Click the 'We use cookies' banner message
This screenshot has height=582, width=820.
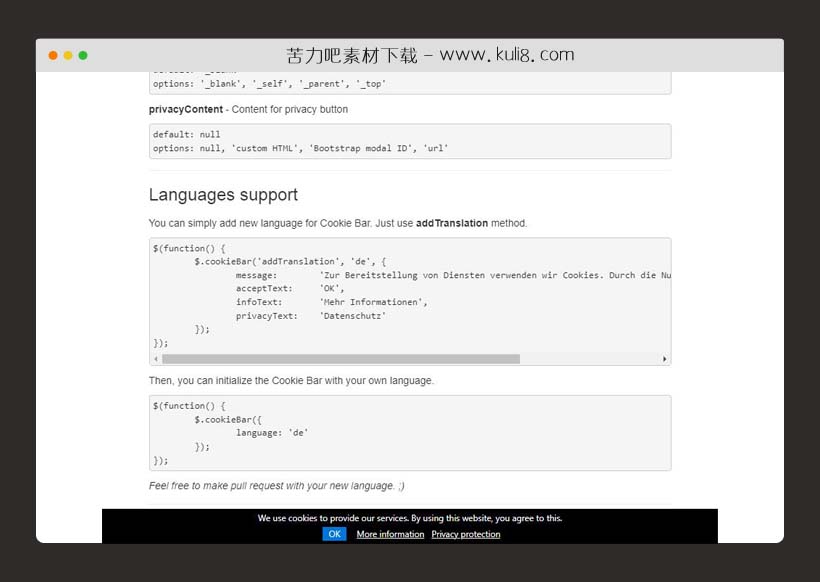pos(409,518)
